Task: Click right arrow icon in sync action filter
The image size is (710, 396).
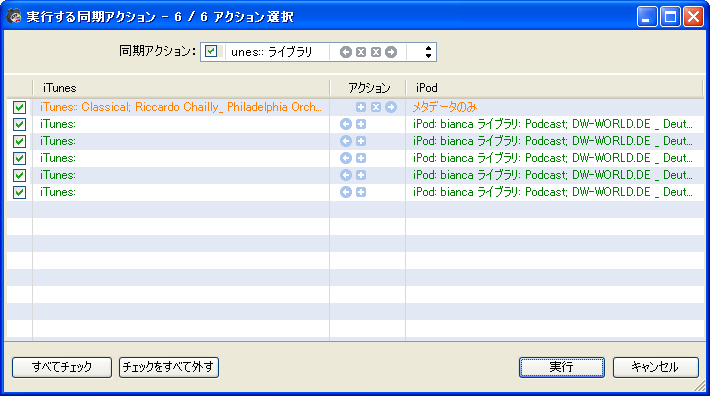Action: point(391,52)
